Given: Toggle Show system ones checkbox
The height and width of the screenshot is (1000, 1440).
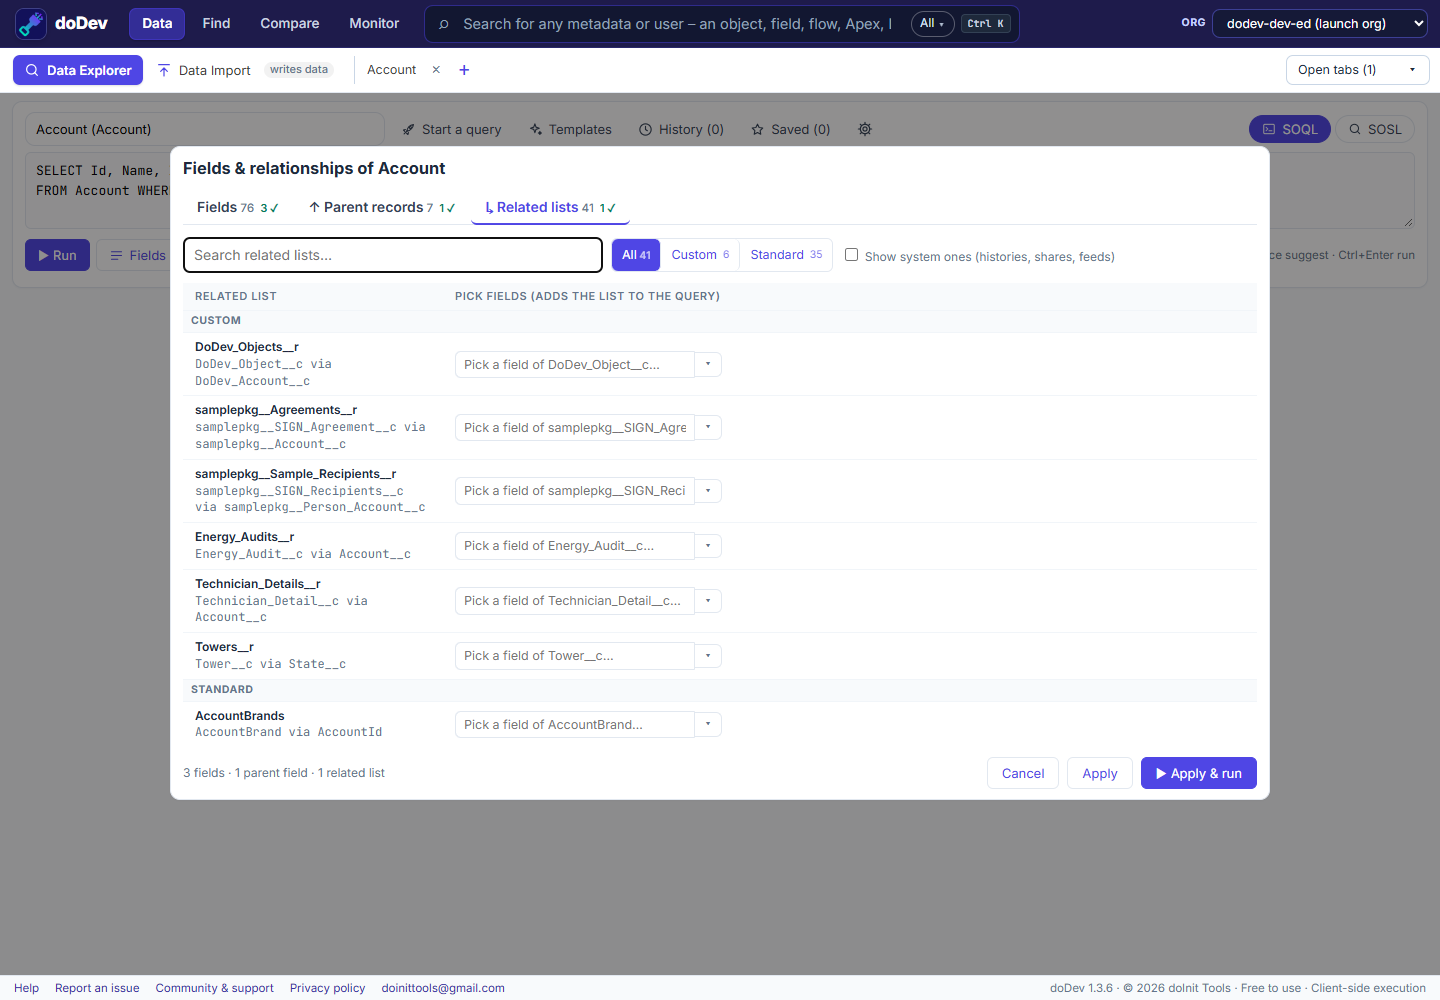Looking at the screenshot, I should click(x=851, y=255).
